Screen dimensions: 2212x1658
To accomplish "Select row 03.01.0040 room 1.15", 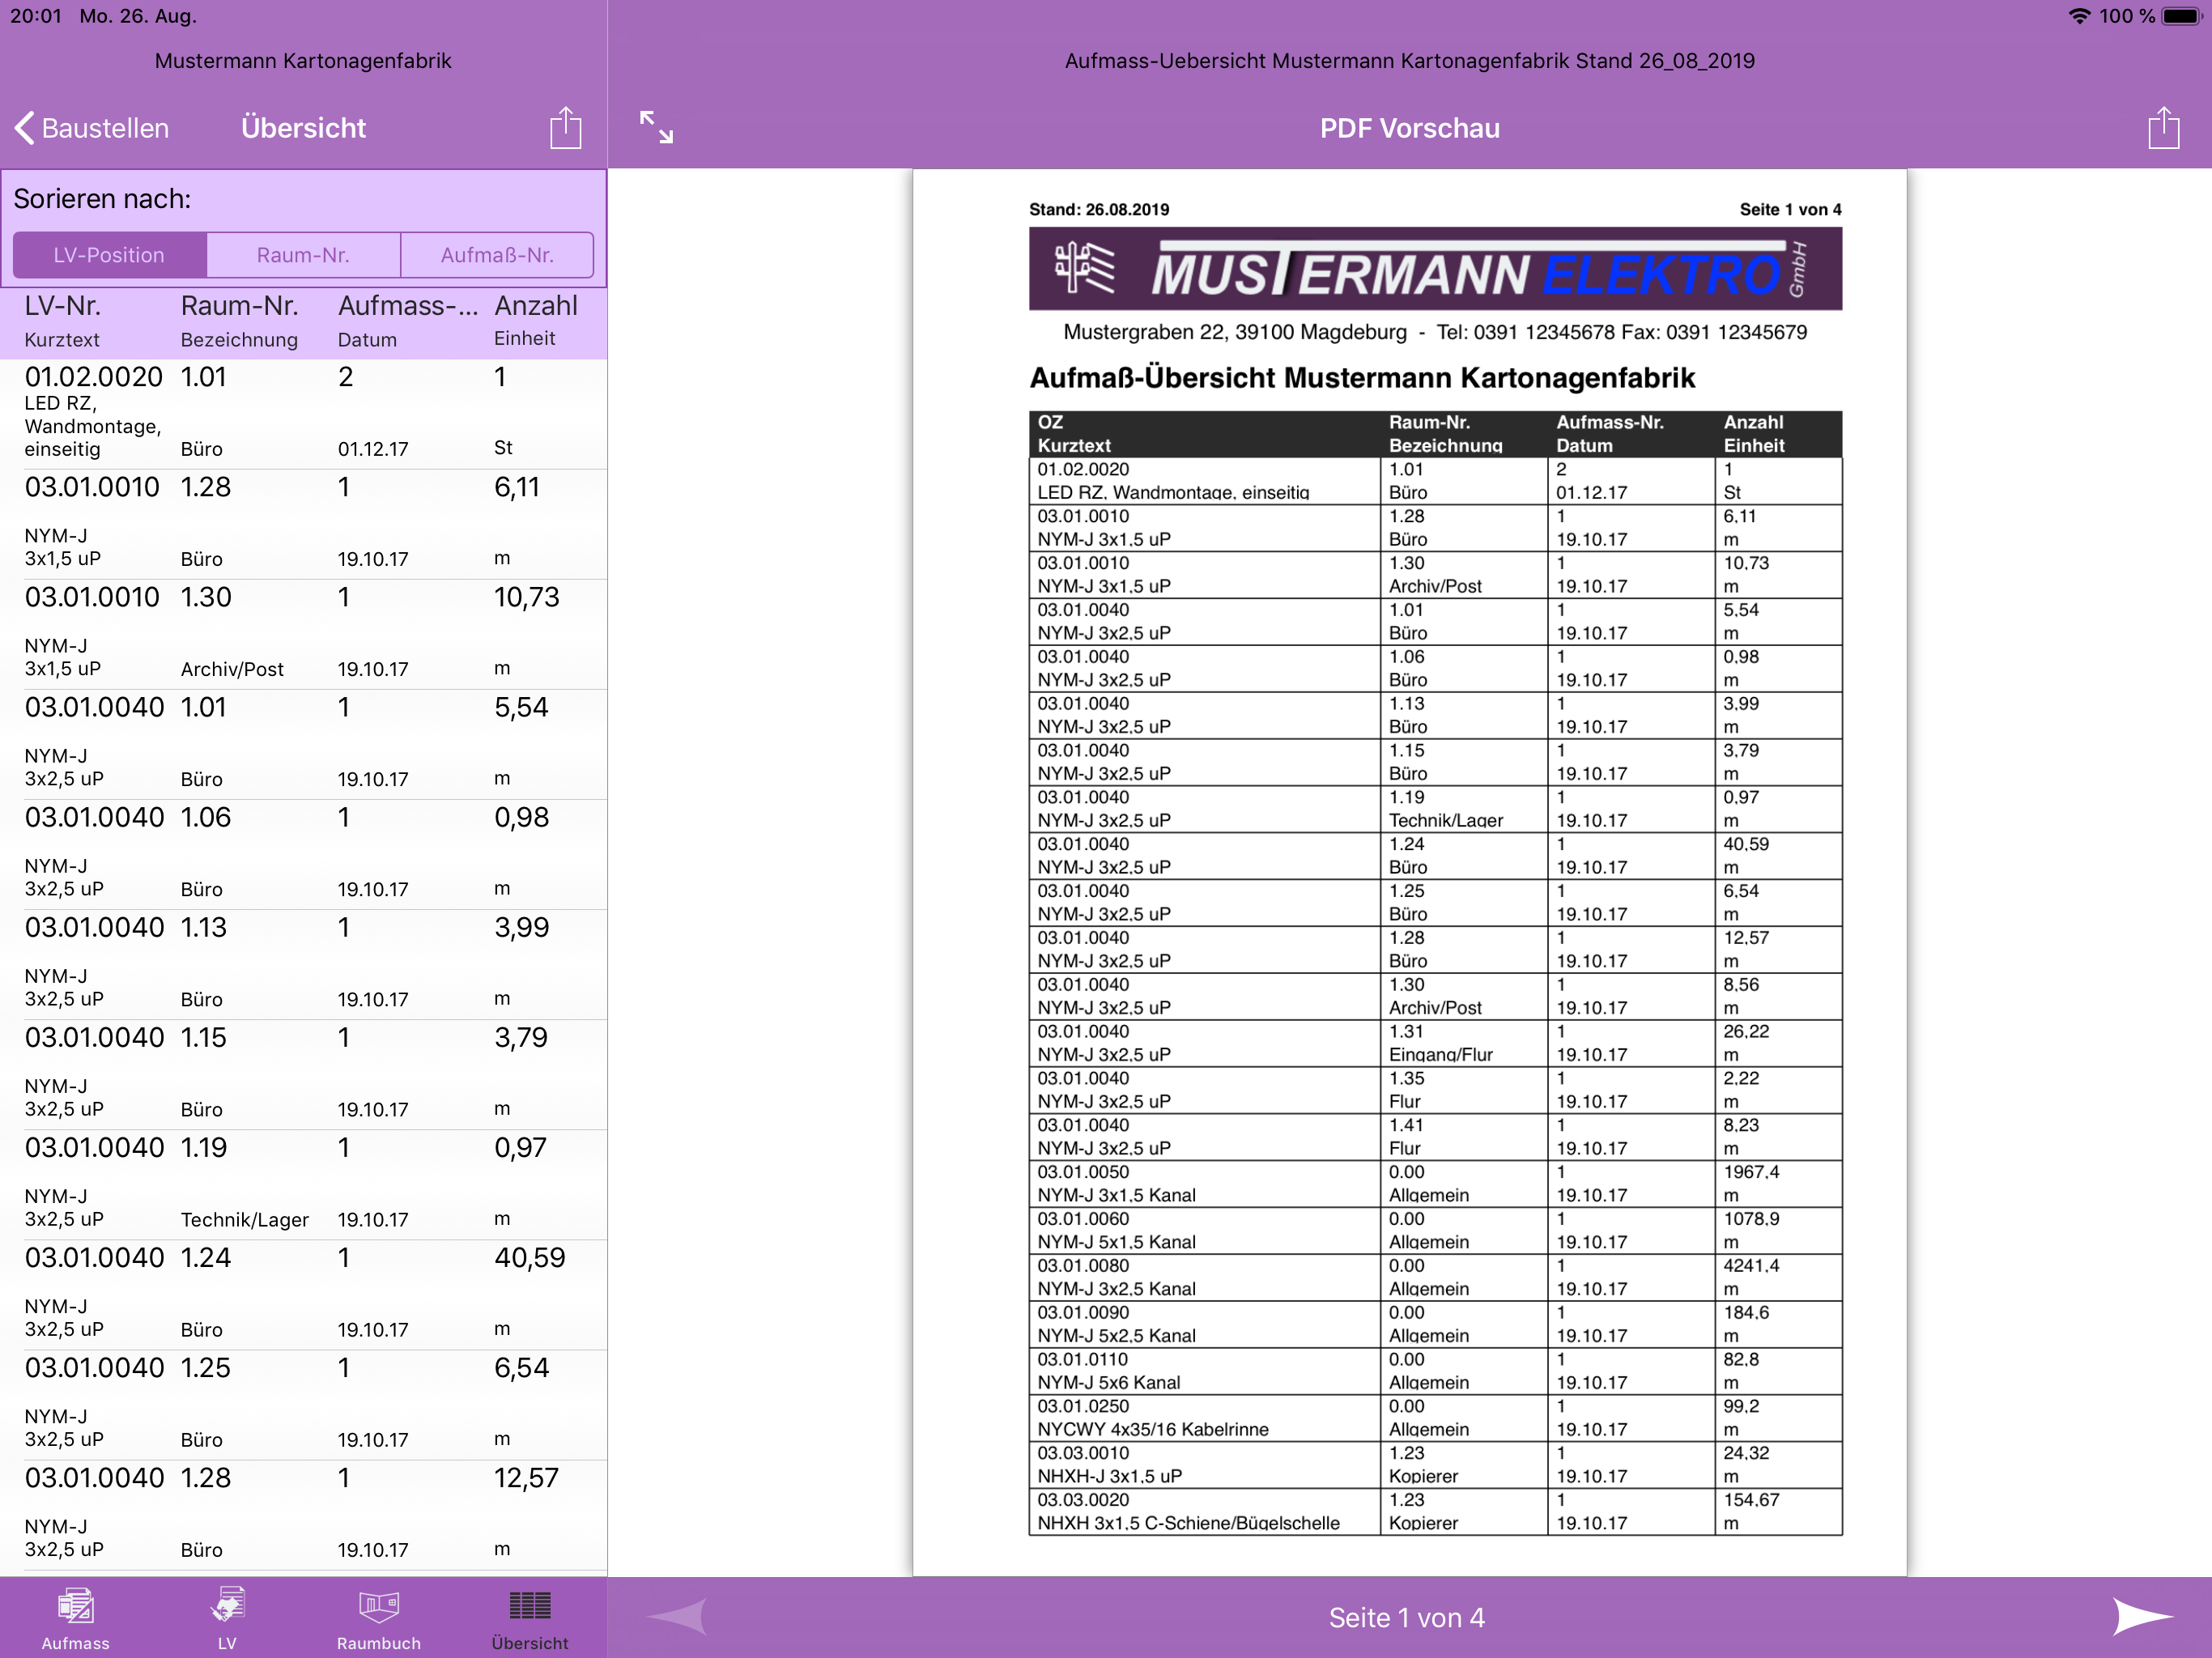I will click(303, 1075).
